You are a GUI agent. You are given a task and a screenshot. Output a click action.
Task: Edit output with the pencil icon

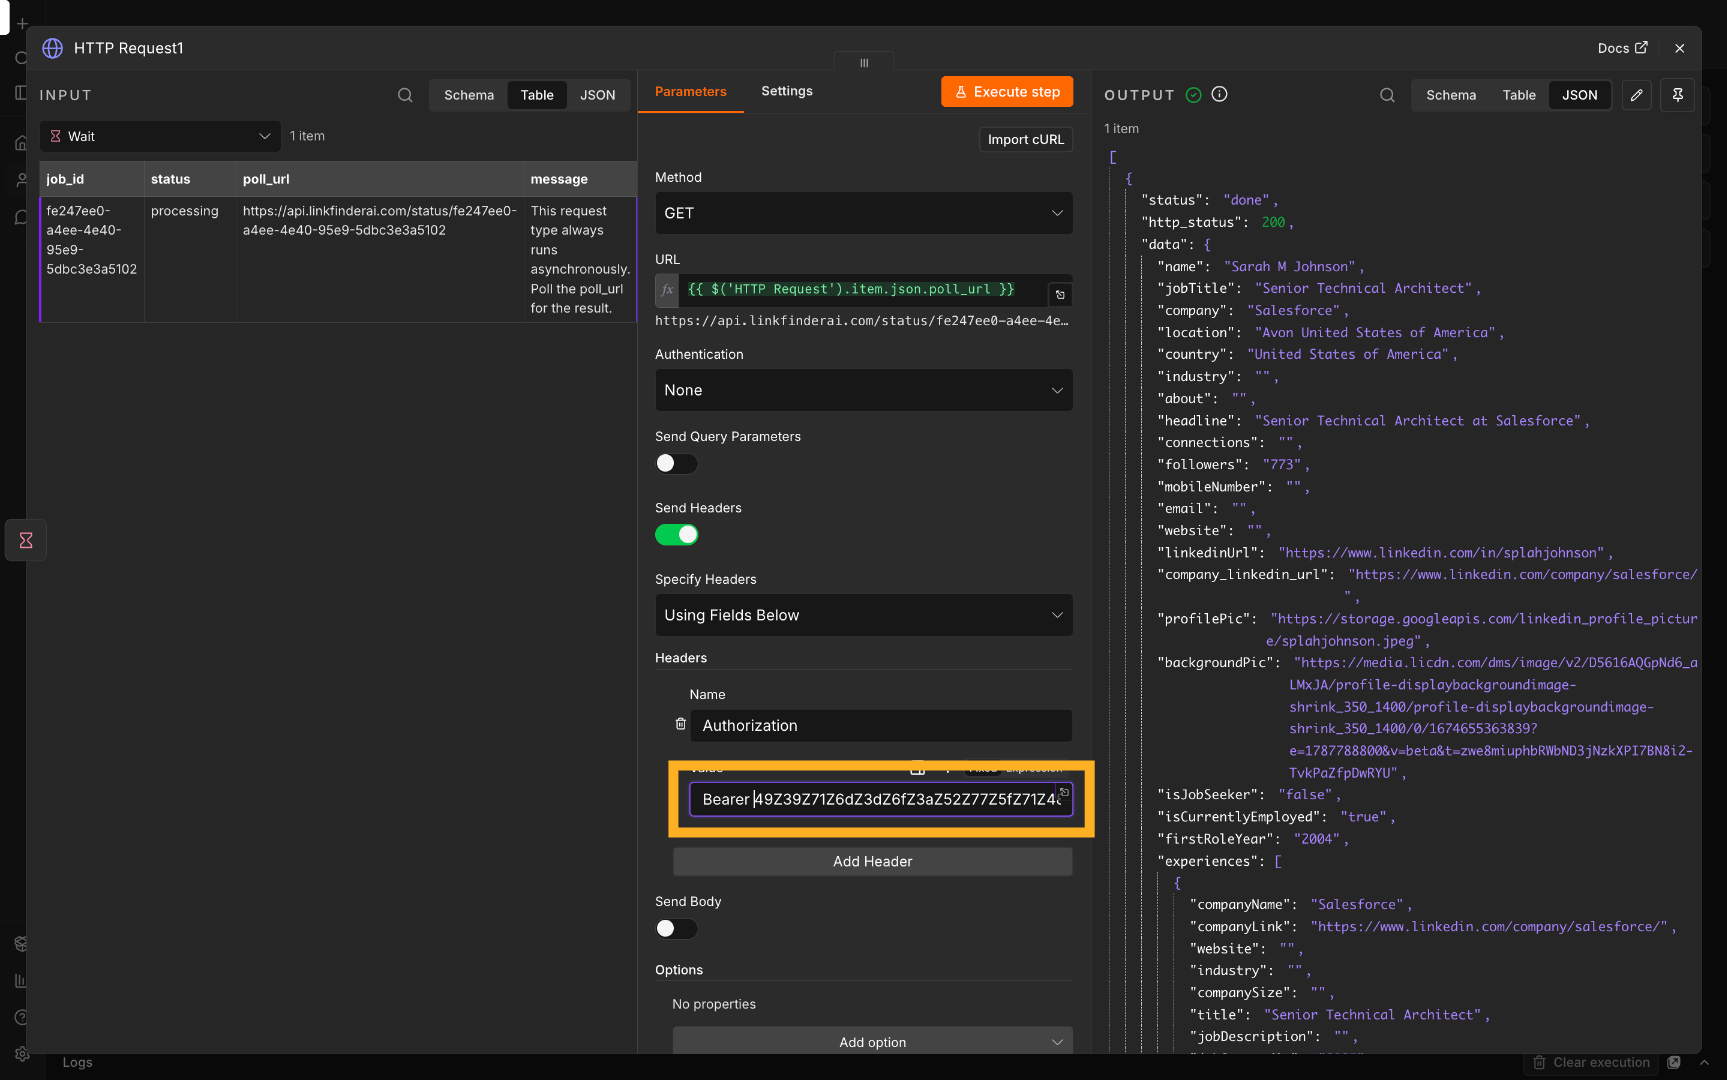(1636, 95)
